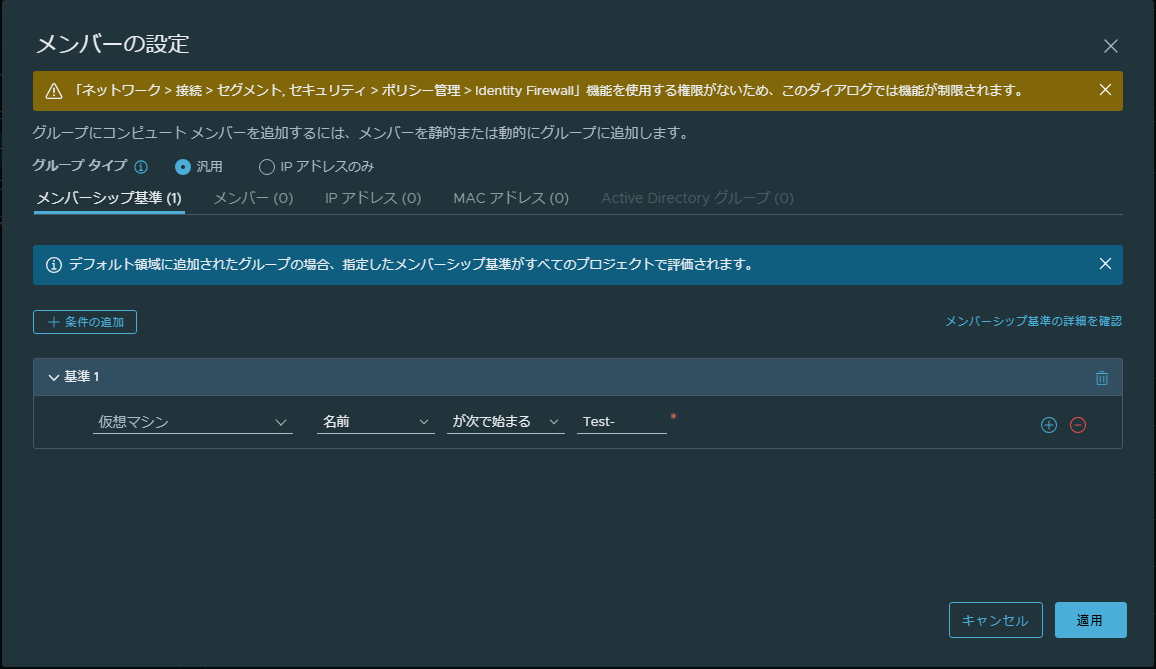Viewport: 1156px width, 669px height.
Task: Click the キャンセル button
Action: pyautogui.click(x=995, y=620)
